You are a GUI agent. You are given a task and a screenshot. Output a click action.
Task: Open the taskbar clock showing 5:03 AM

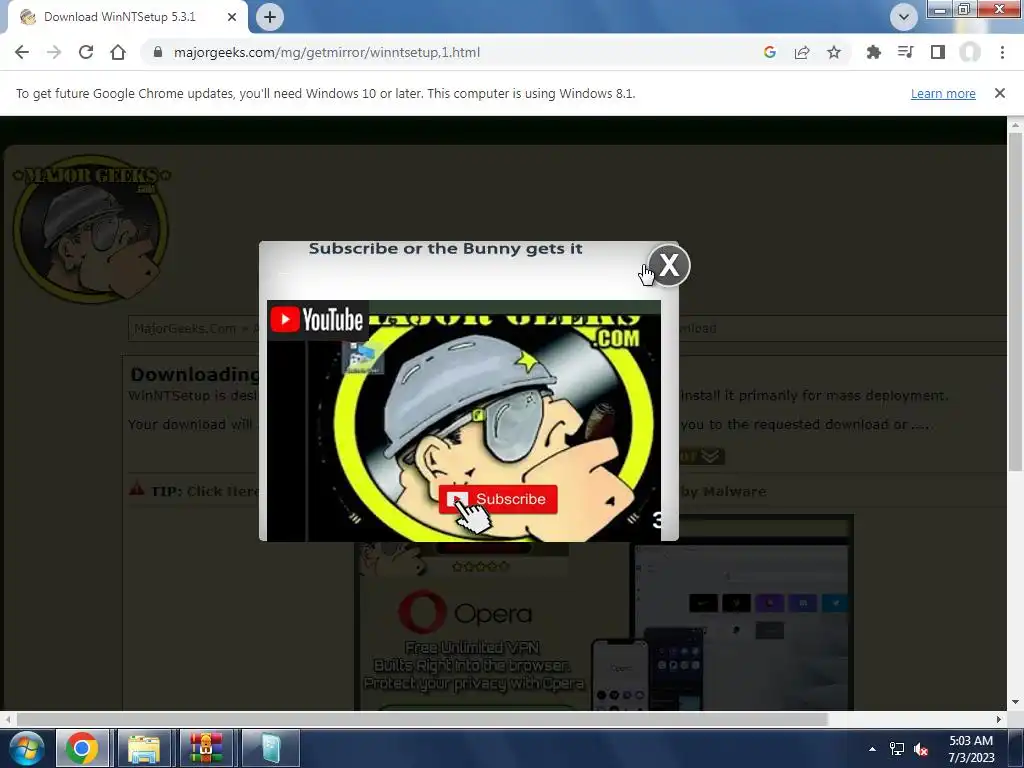point(970,749)
